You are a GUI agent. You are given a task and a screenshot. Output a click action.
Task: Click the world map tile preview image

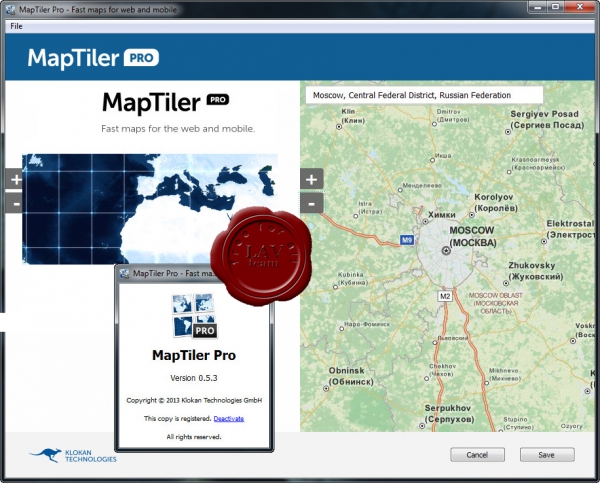click(150, 209)
